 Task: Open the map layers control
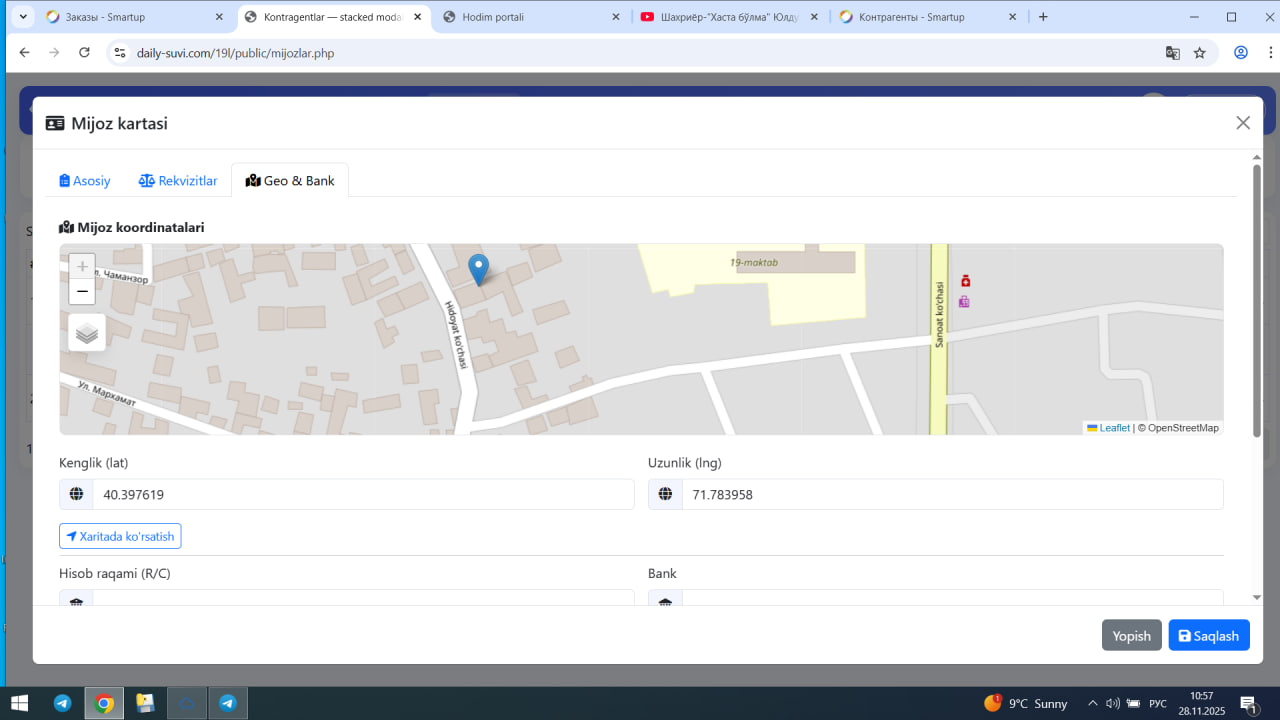coord(87,333)
